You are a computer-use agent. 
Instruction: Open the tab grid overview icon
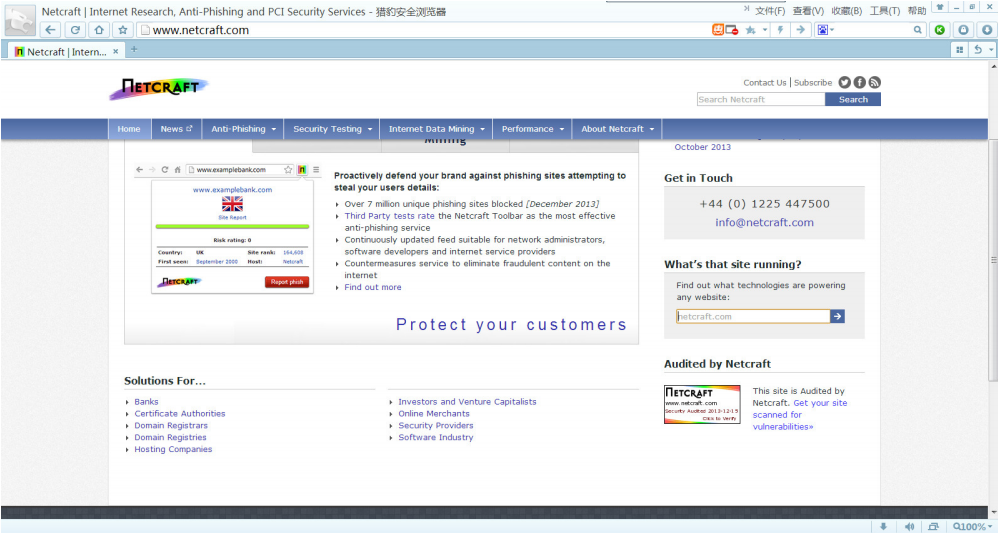point(959,50)
